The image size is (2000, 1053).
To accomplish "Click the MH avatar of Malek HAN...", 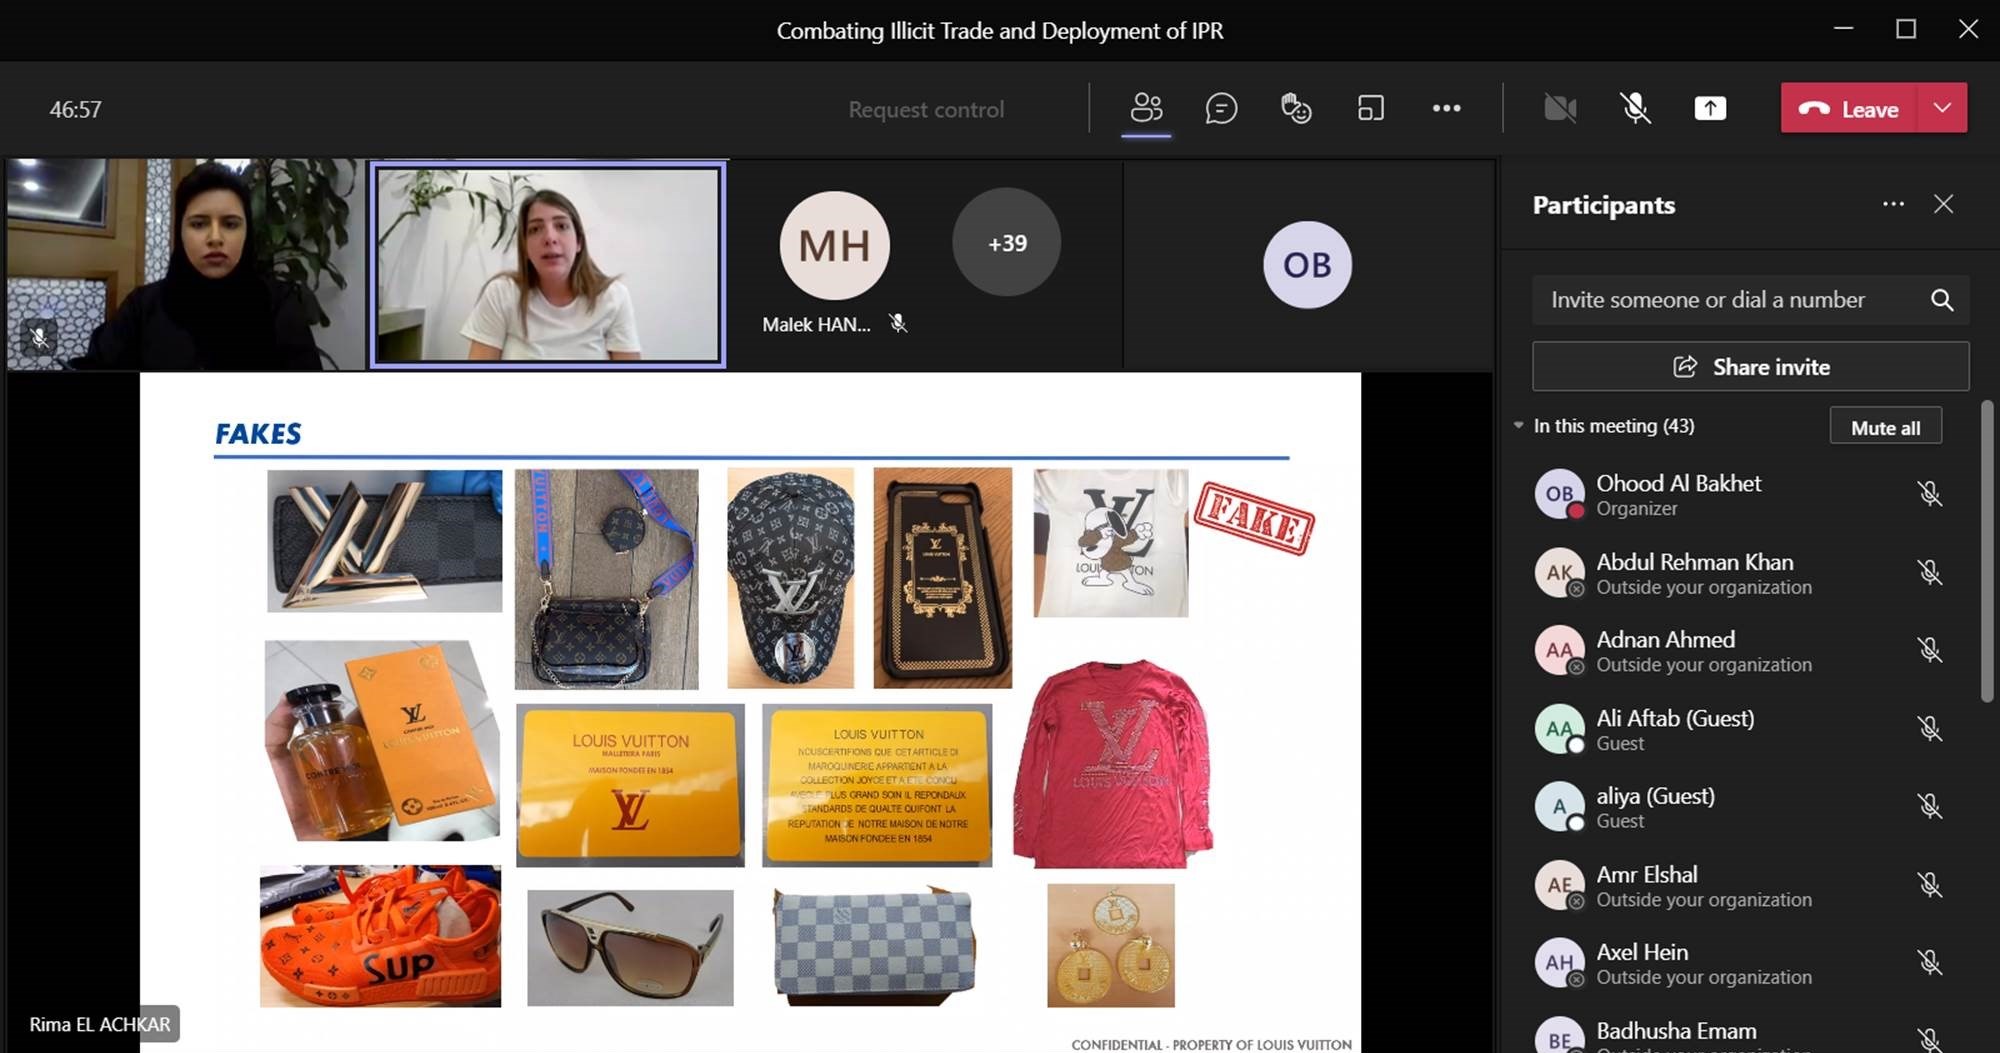I will (834, 245).
